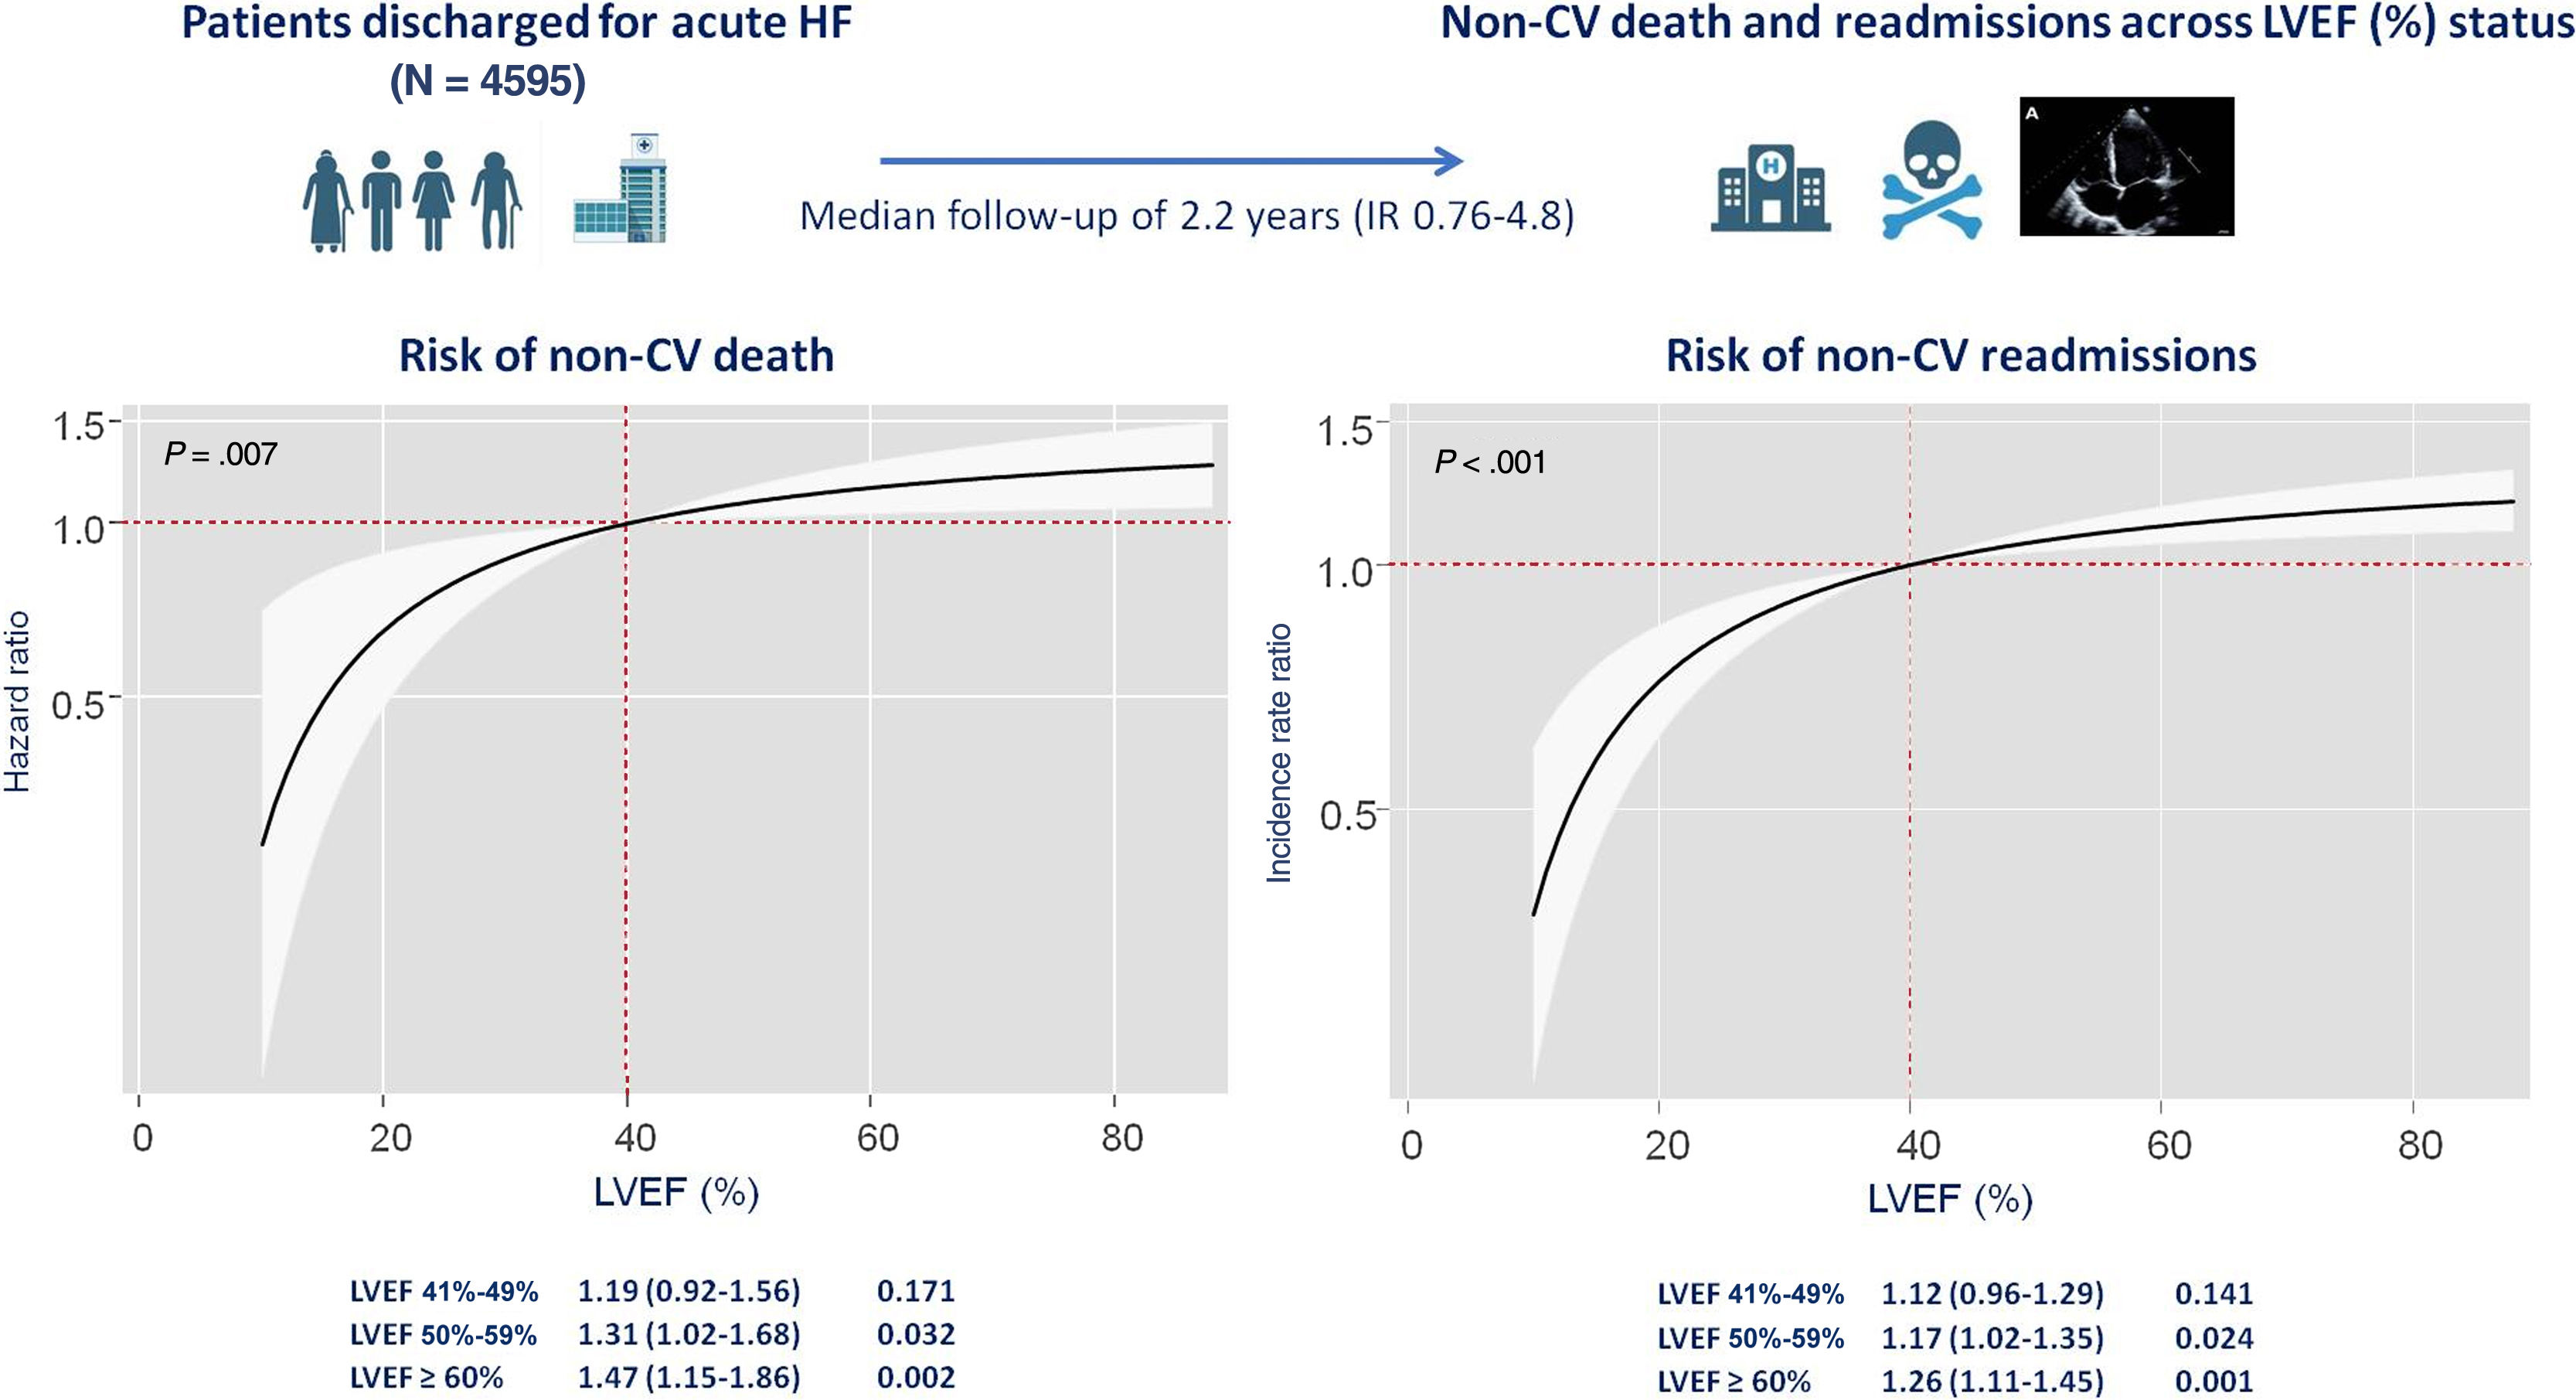Click the hazard ratio value 1.47 (1.15-1.86)
Viewport: 2576px width, 1400px height.
pos(689,1377)
